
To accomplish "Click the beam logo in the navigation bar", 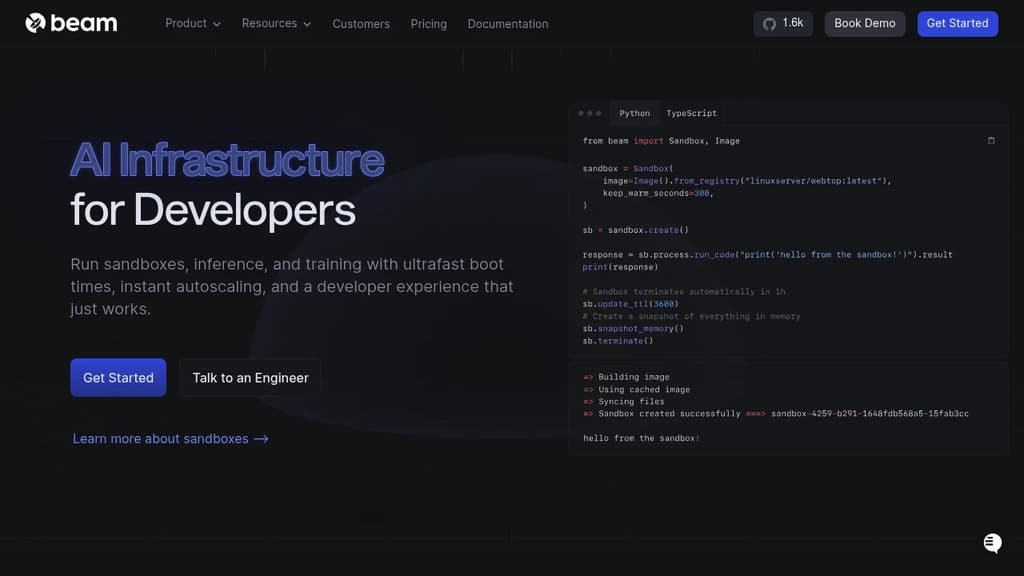I will click(70, 22).
